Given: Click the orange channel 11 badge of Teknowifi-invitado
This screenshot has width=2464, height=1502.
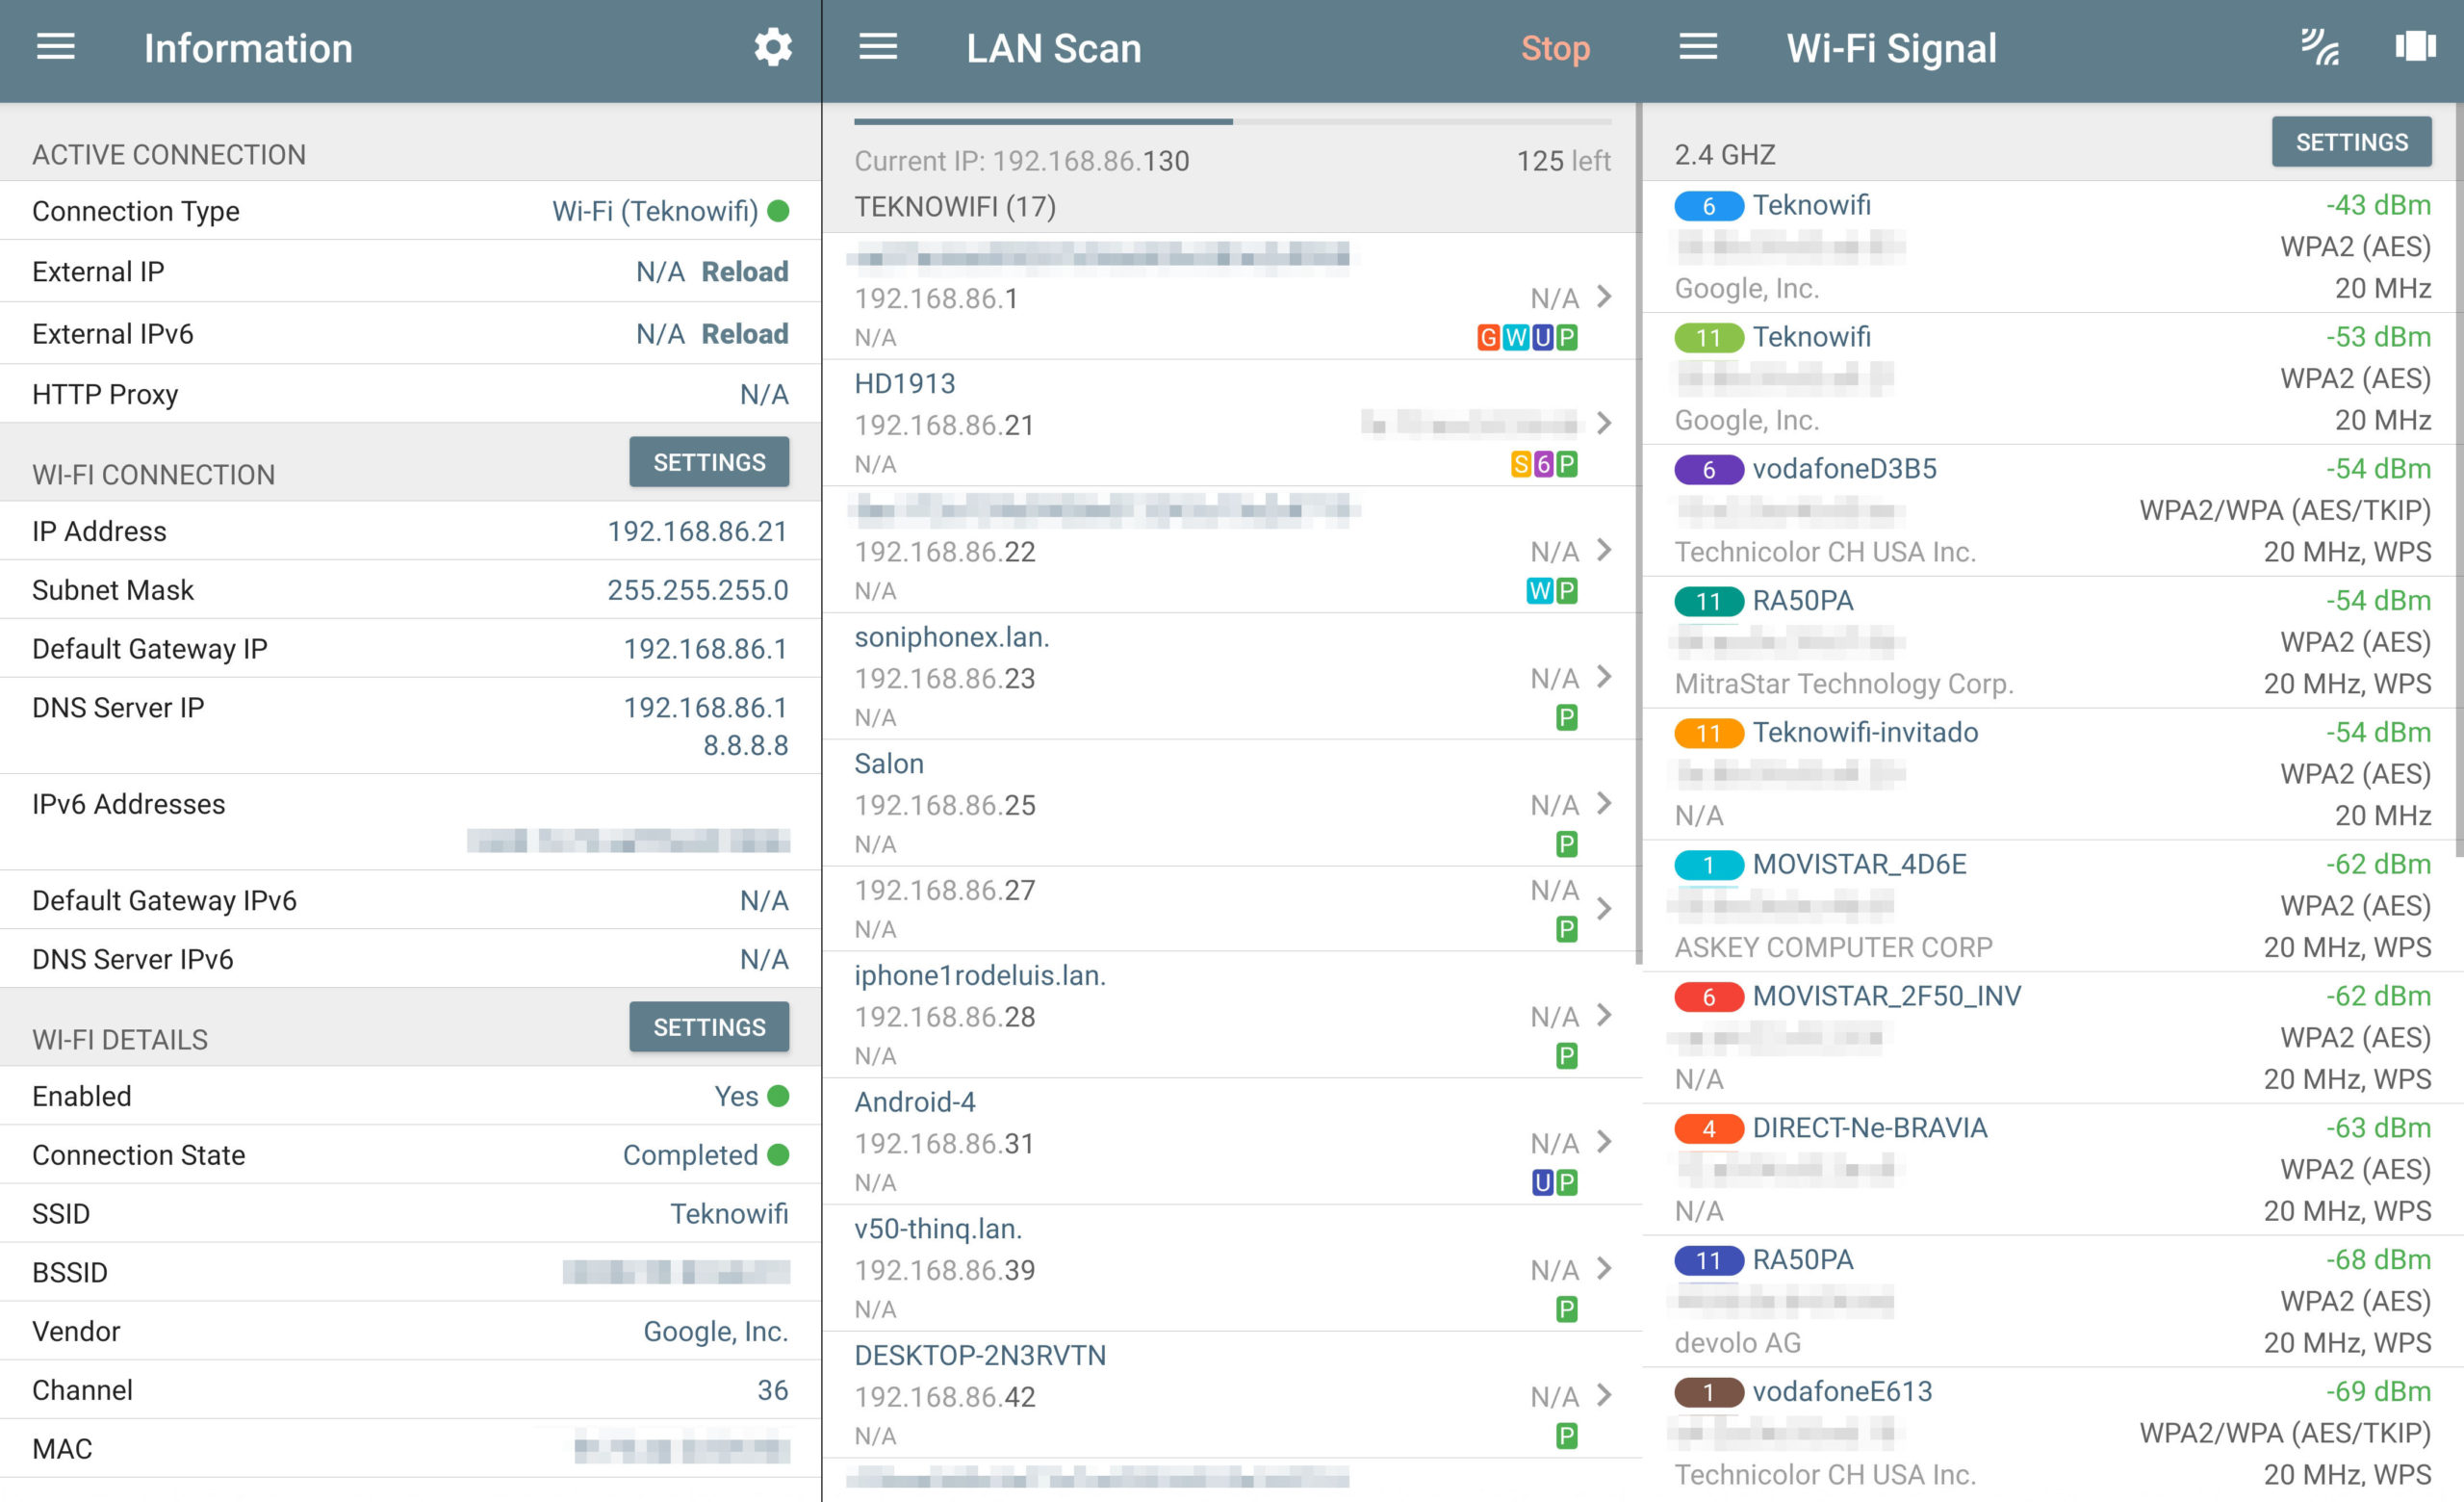Looking at the screenshot, I should 1709,734.
